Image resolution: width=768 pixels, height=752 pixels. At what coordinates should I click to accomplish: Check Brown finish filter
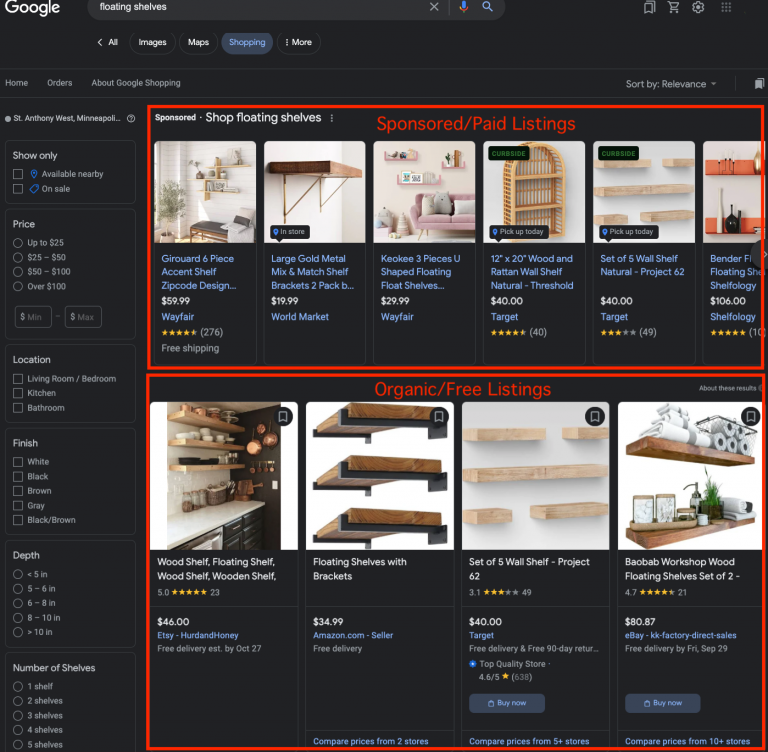pyautogui.click(x=18, y=490)
